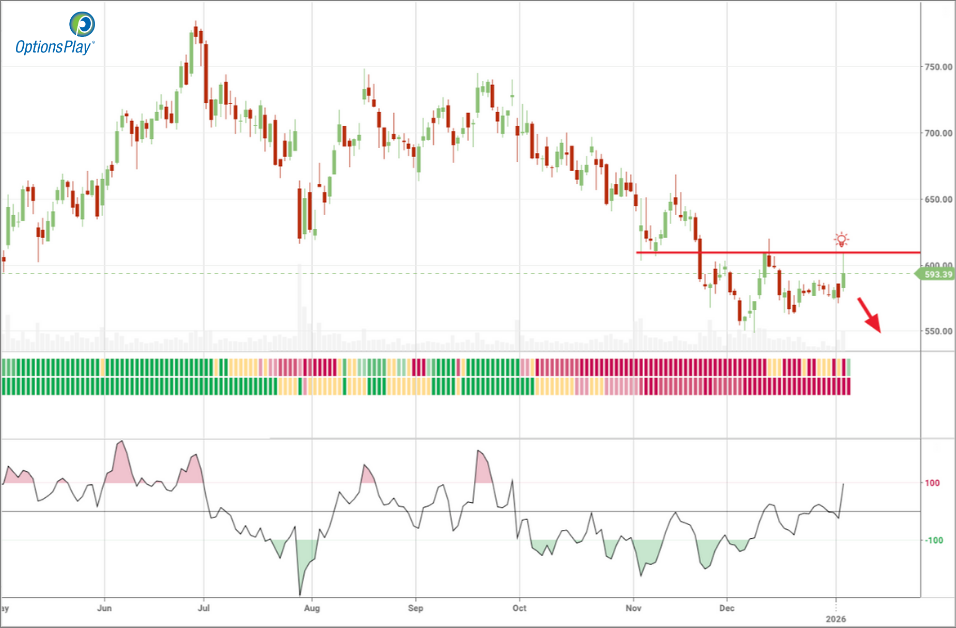The image size is (956, 628).
Task: Click the 550.00 price axis label
Action: pos(937,331)
